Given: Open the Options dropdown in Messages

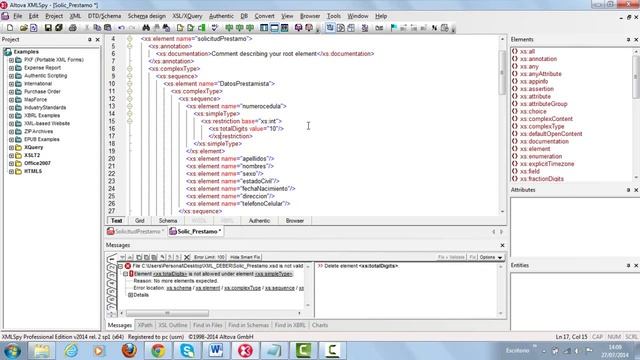Looking at the screenshot, I should pos(491,257).
